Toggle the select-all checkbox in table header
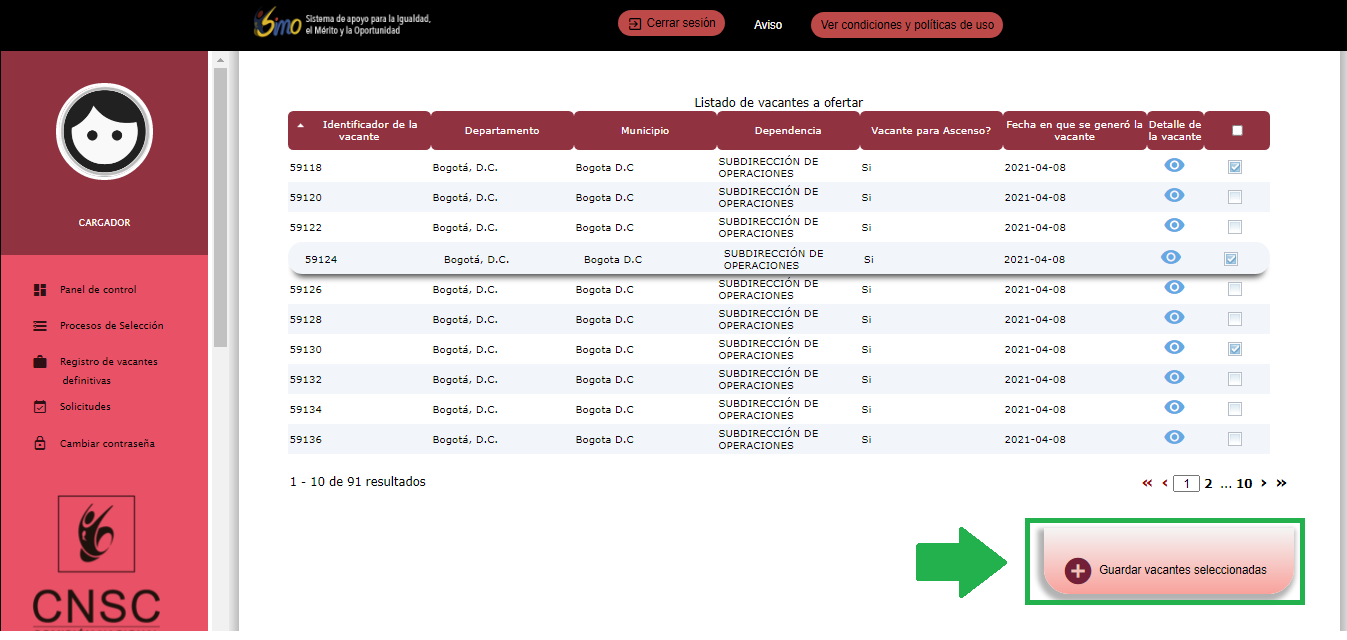Screen dimensions: 1347x640 1237,130
